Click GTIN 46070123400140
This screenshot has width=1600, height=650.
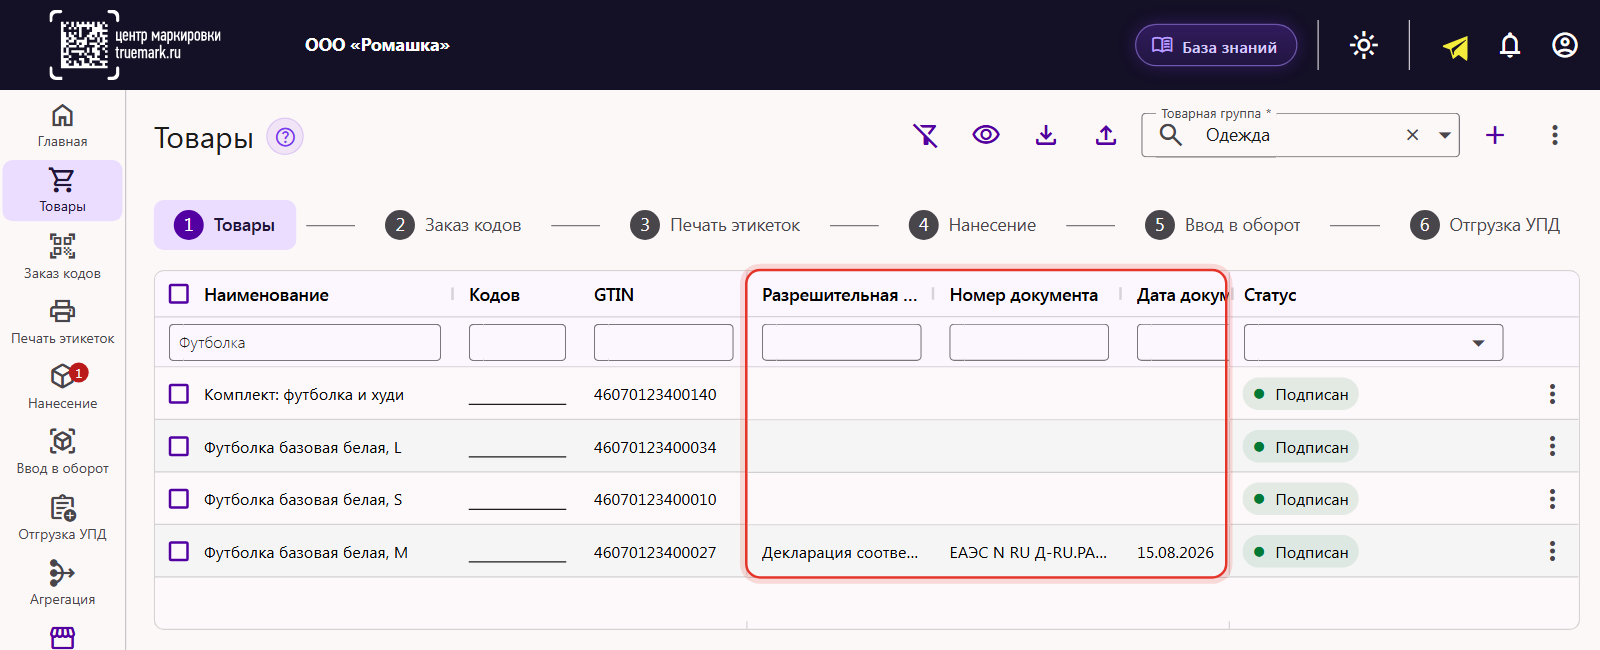[x=655, y=394]
